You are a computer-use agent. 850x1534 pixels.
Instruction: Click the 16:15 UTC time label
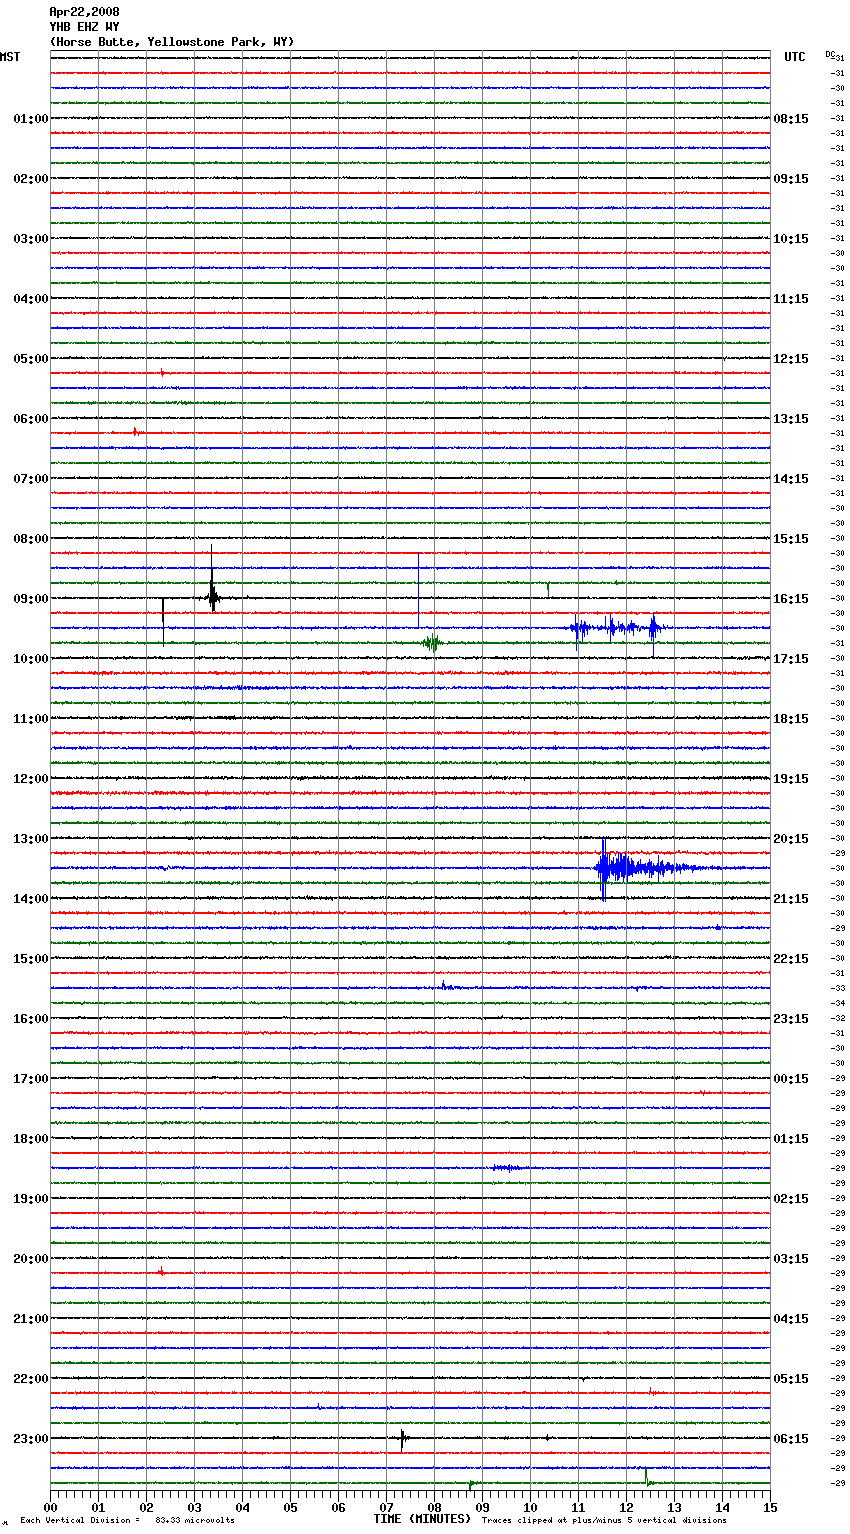point(791,599)
